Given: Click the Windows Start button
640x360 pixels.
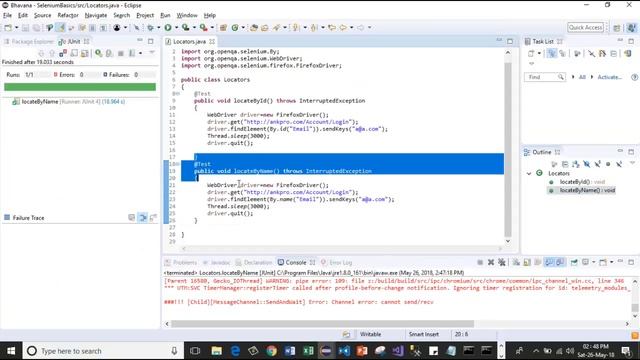Looking at the screenshot, I should coord(11,351).
